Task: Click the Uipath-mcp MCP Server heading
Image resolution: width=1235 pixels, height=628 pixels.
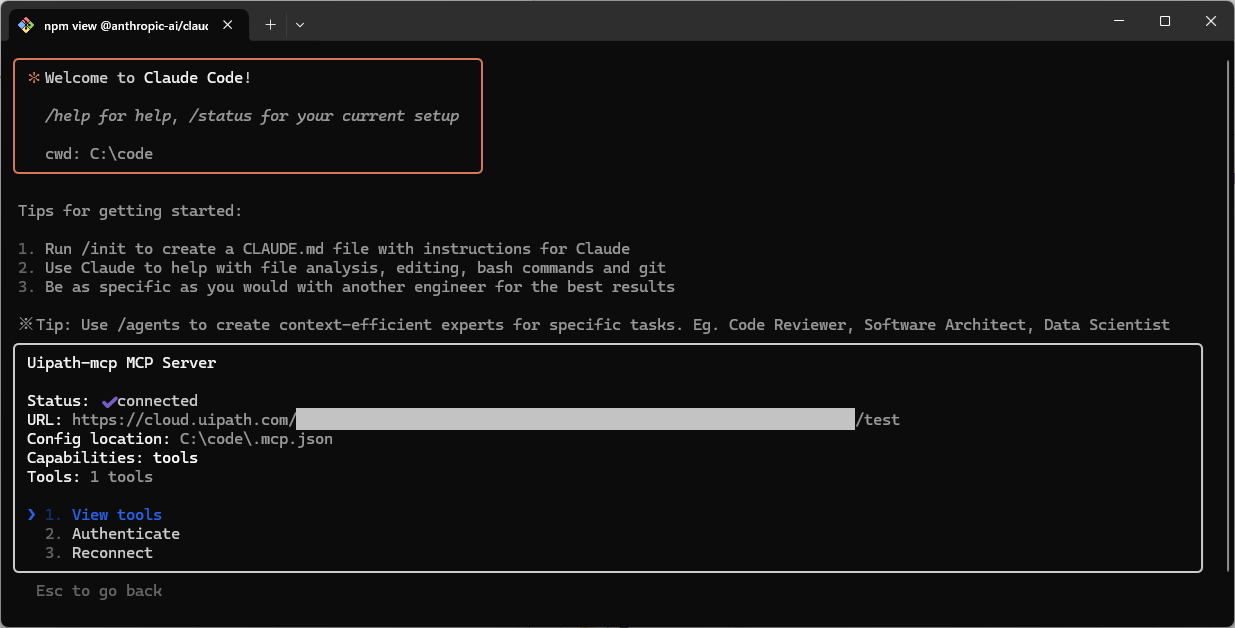Action: pos(122,363)
